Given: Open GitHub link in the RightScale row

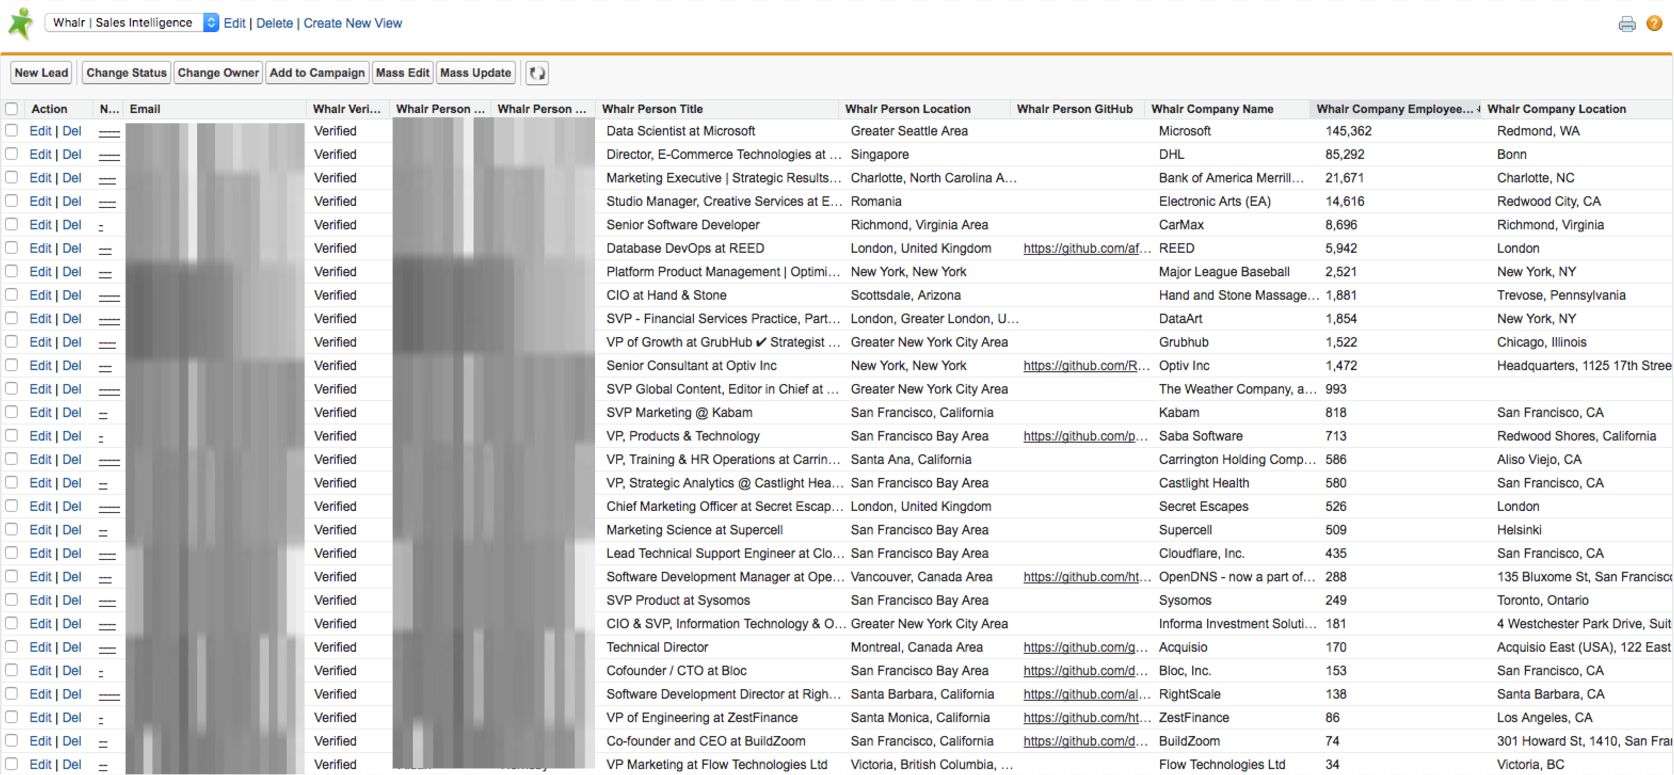Looking at the screenshot, I should 1087,694.
